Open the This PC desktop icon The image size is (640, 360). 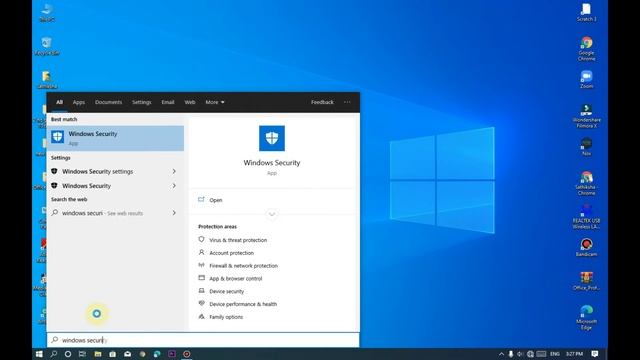(x=47, y=12)
